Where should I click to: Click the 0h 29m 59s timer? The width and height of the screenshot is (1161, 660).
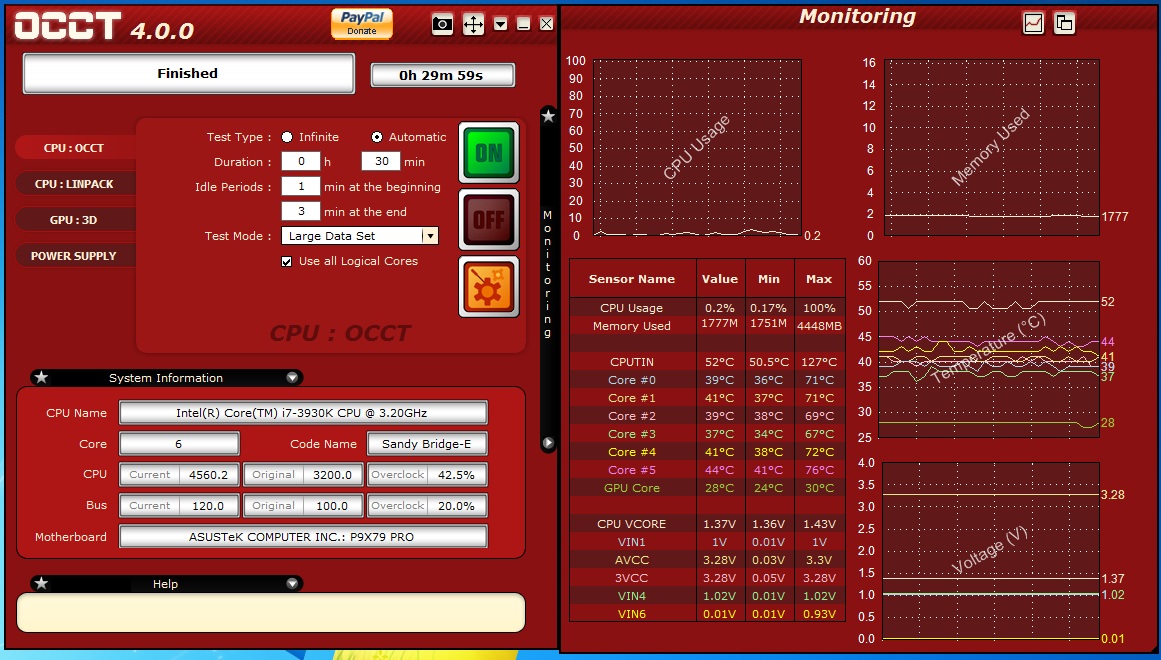coord(442,75)
